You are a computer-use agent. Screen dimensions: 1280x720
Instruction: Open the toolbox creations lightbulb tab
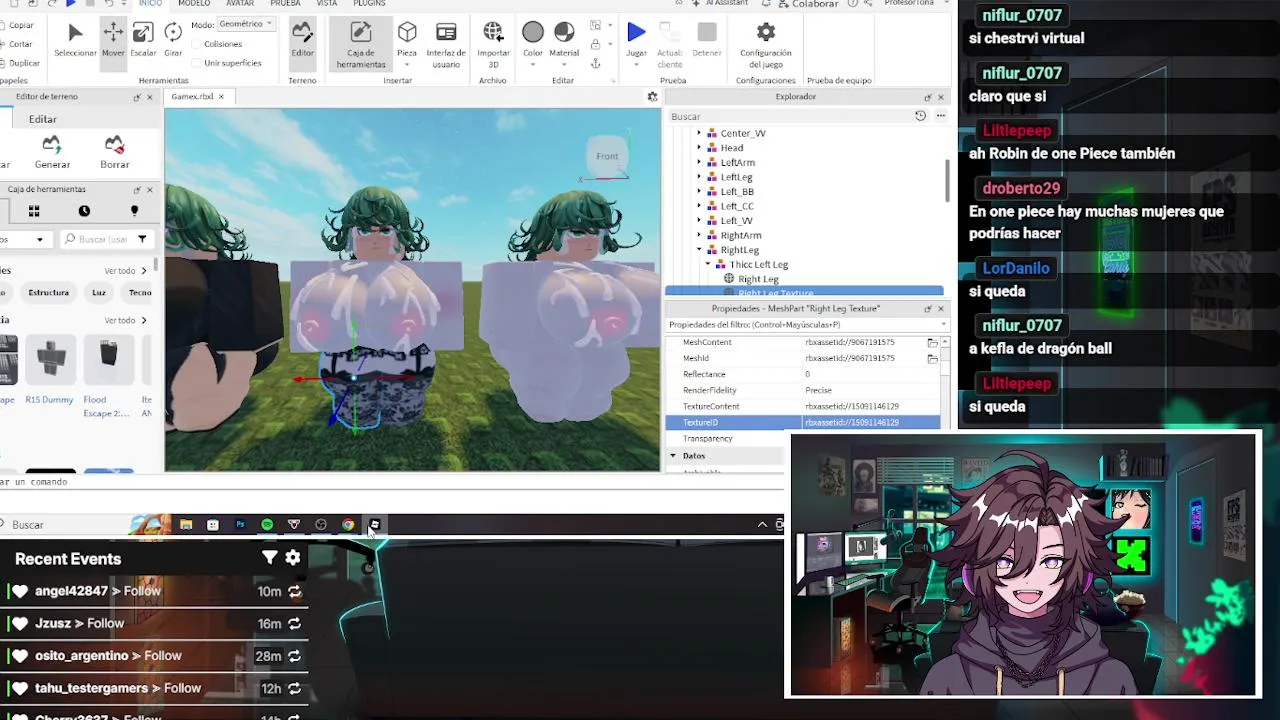(134, 211)
